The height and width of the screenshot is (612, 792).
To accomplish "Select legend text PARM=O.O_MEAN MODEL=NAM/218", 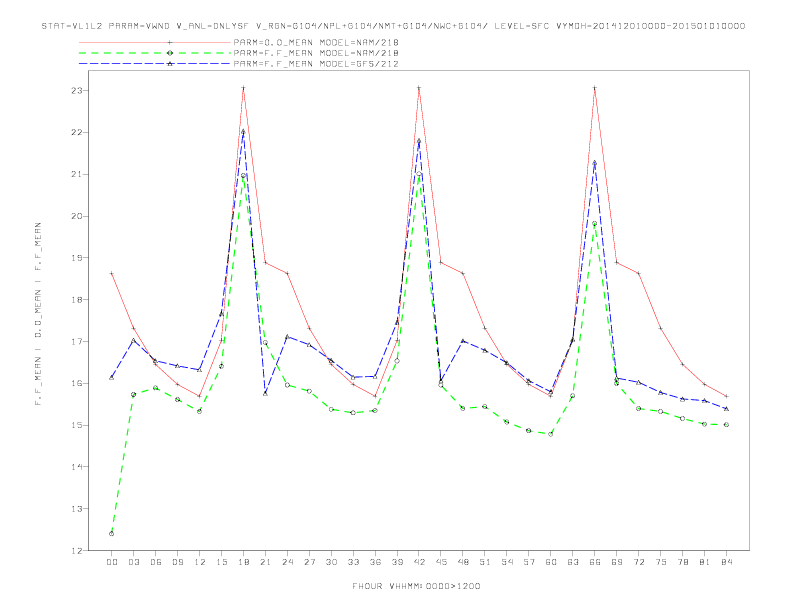I will tap(316, 43).
